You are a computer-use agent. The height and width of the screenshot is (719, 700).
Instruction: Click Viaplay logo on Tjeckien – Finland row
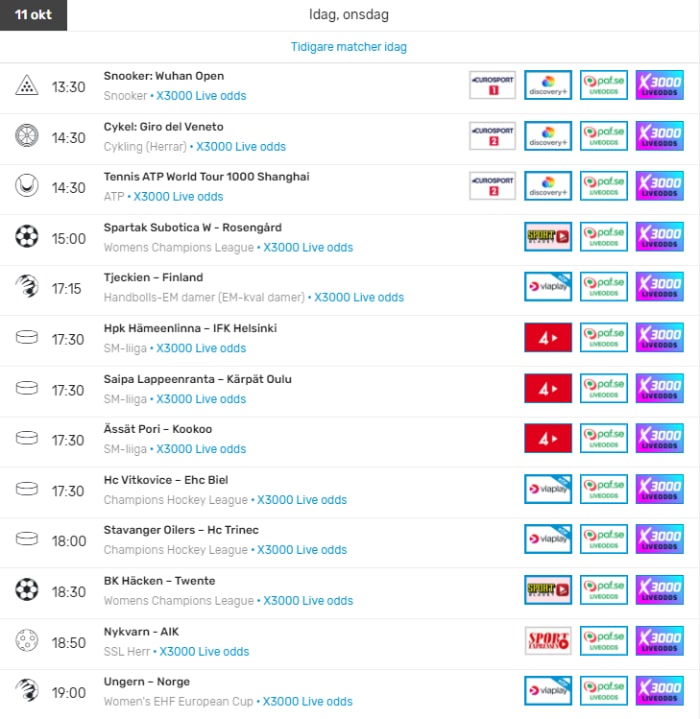(x=548, y=287)
